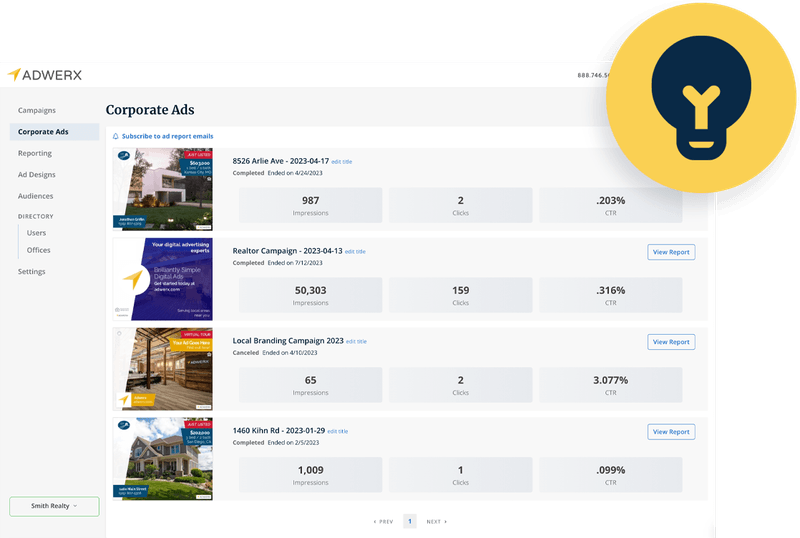
Task: Click 159 Clicks stat box
Action: pos(460,295)
